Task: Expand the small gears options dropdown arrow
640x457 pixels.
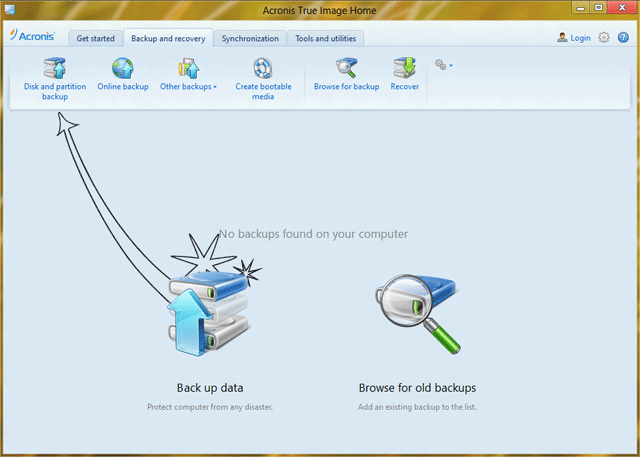Action: 451,66
